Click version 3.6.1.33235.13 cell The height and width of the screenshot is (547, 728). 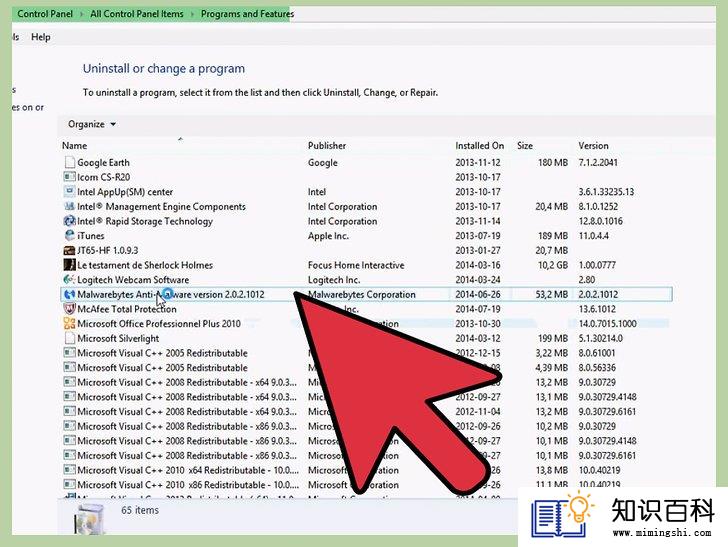click(x=606, y=192)
